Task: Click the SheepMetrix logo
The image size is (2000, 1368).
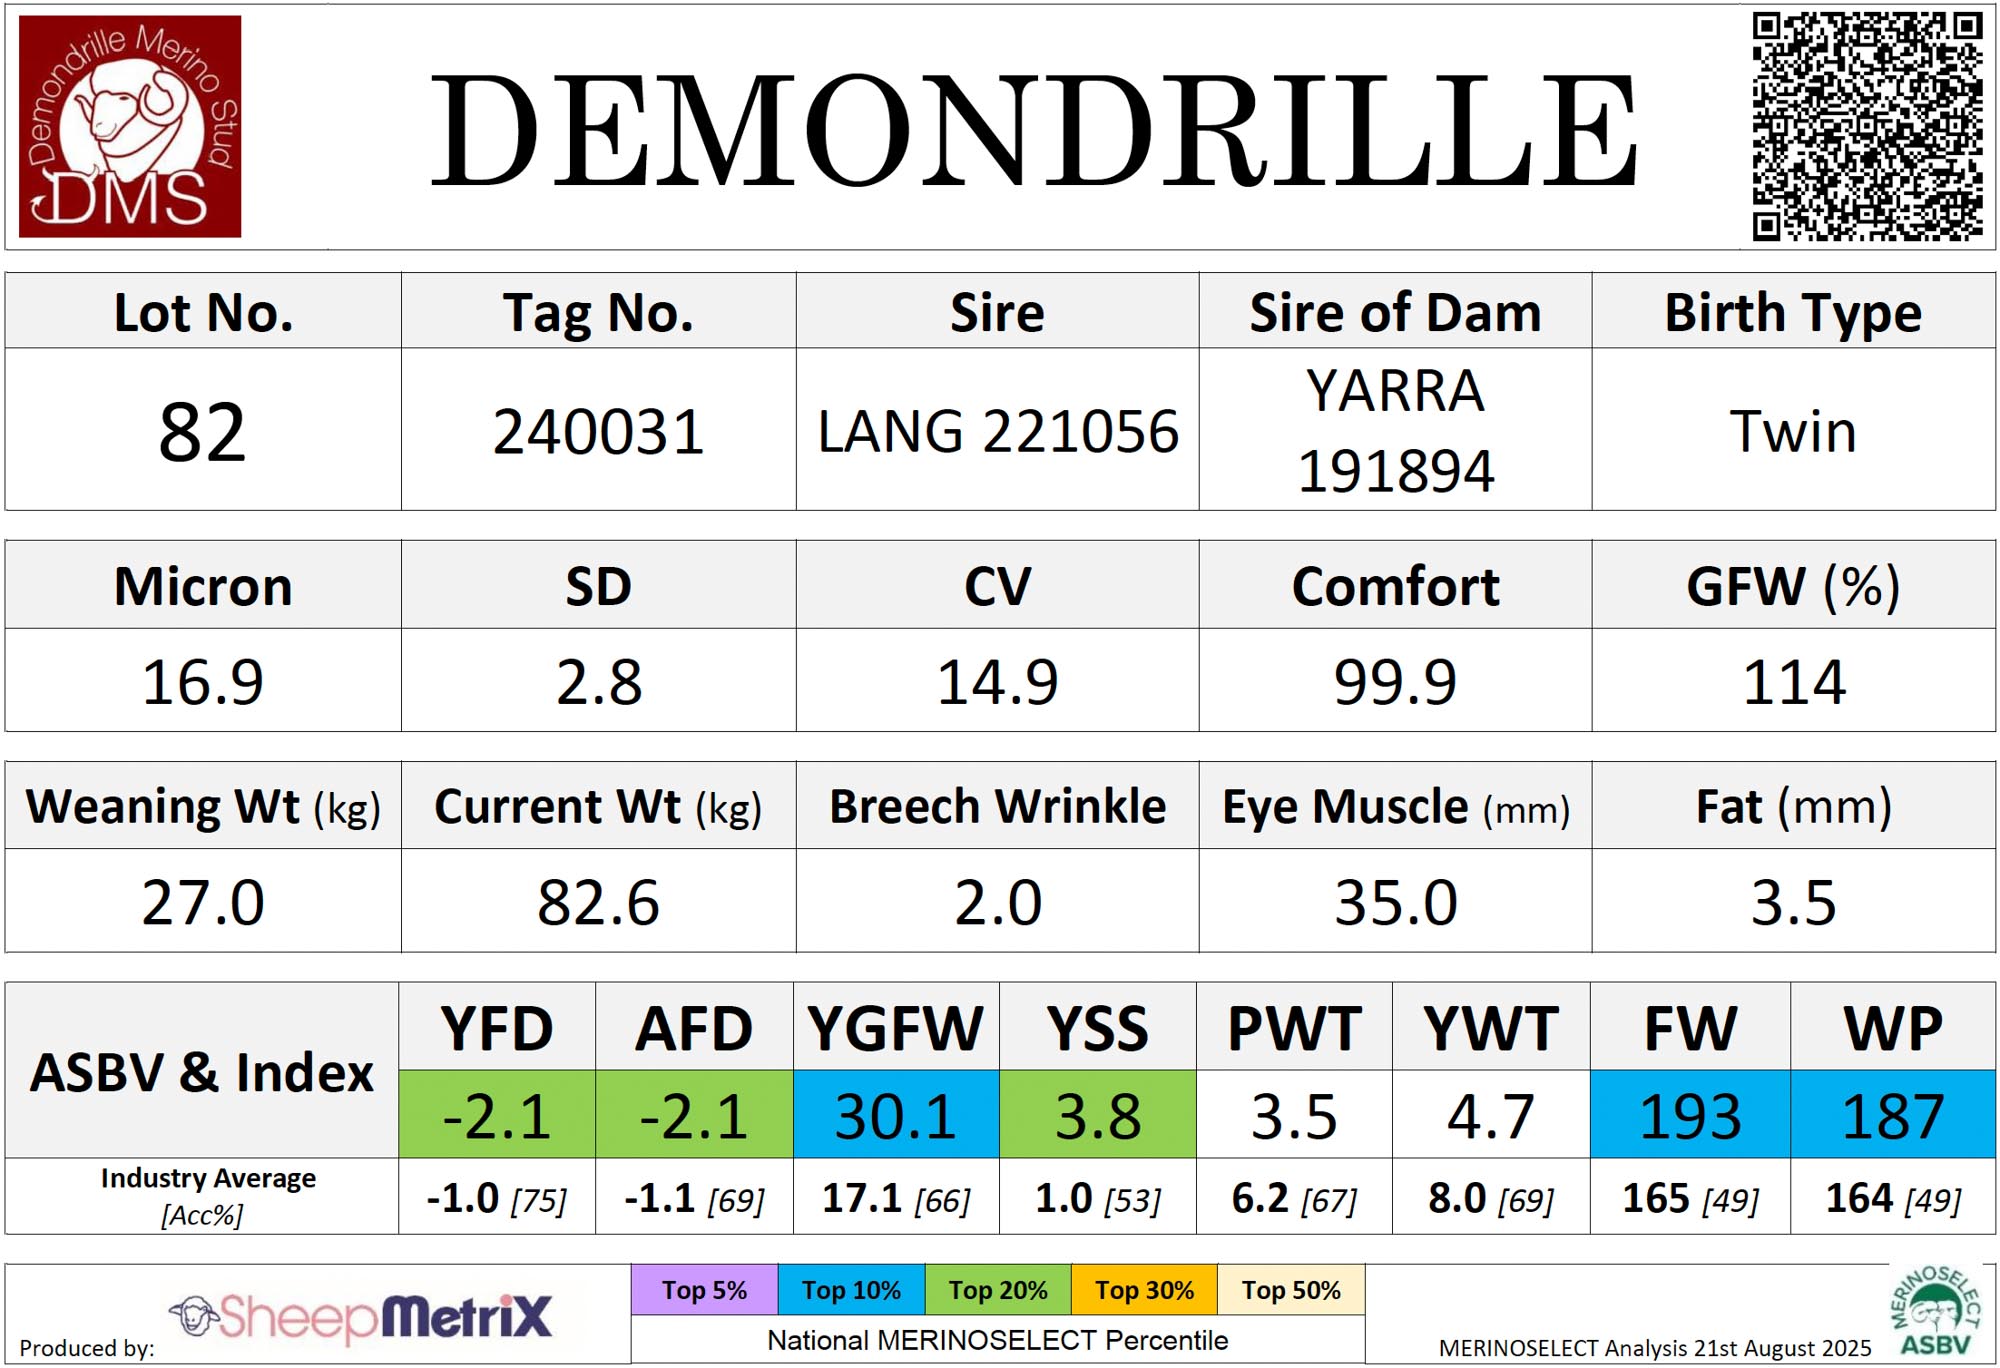Action: 360,1317
